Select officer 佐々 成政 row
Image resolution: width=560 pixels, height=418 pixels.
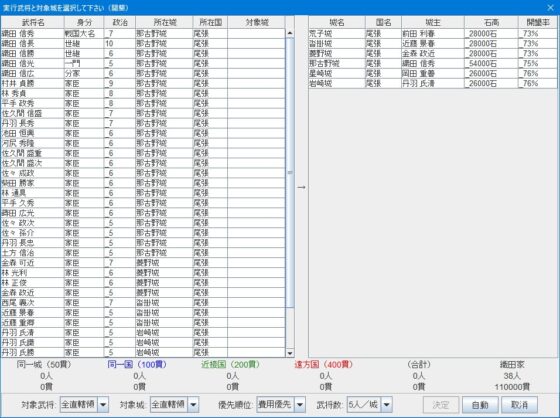143,173
